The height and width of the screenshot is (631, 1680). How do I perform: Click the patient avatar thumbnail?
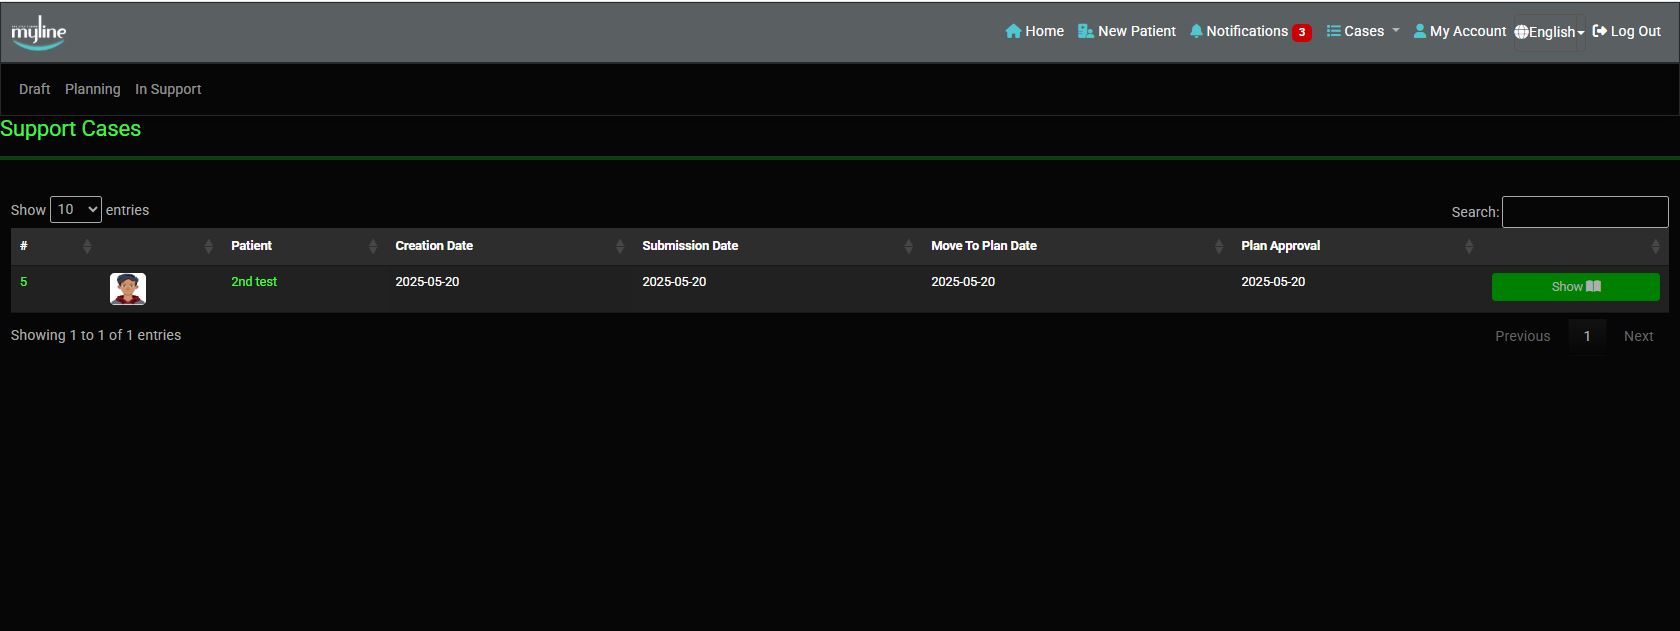pos(128,289)
